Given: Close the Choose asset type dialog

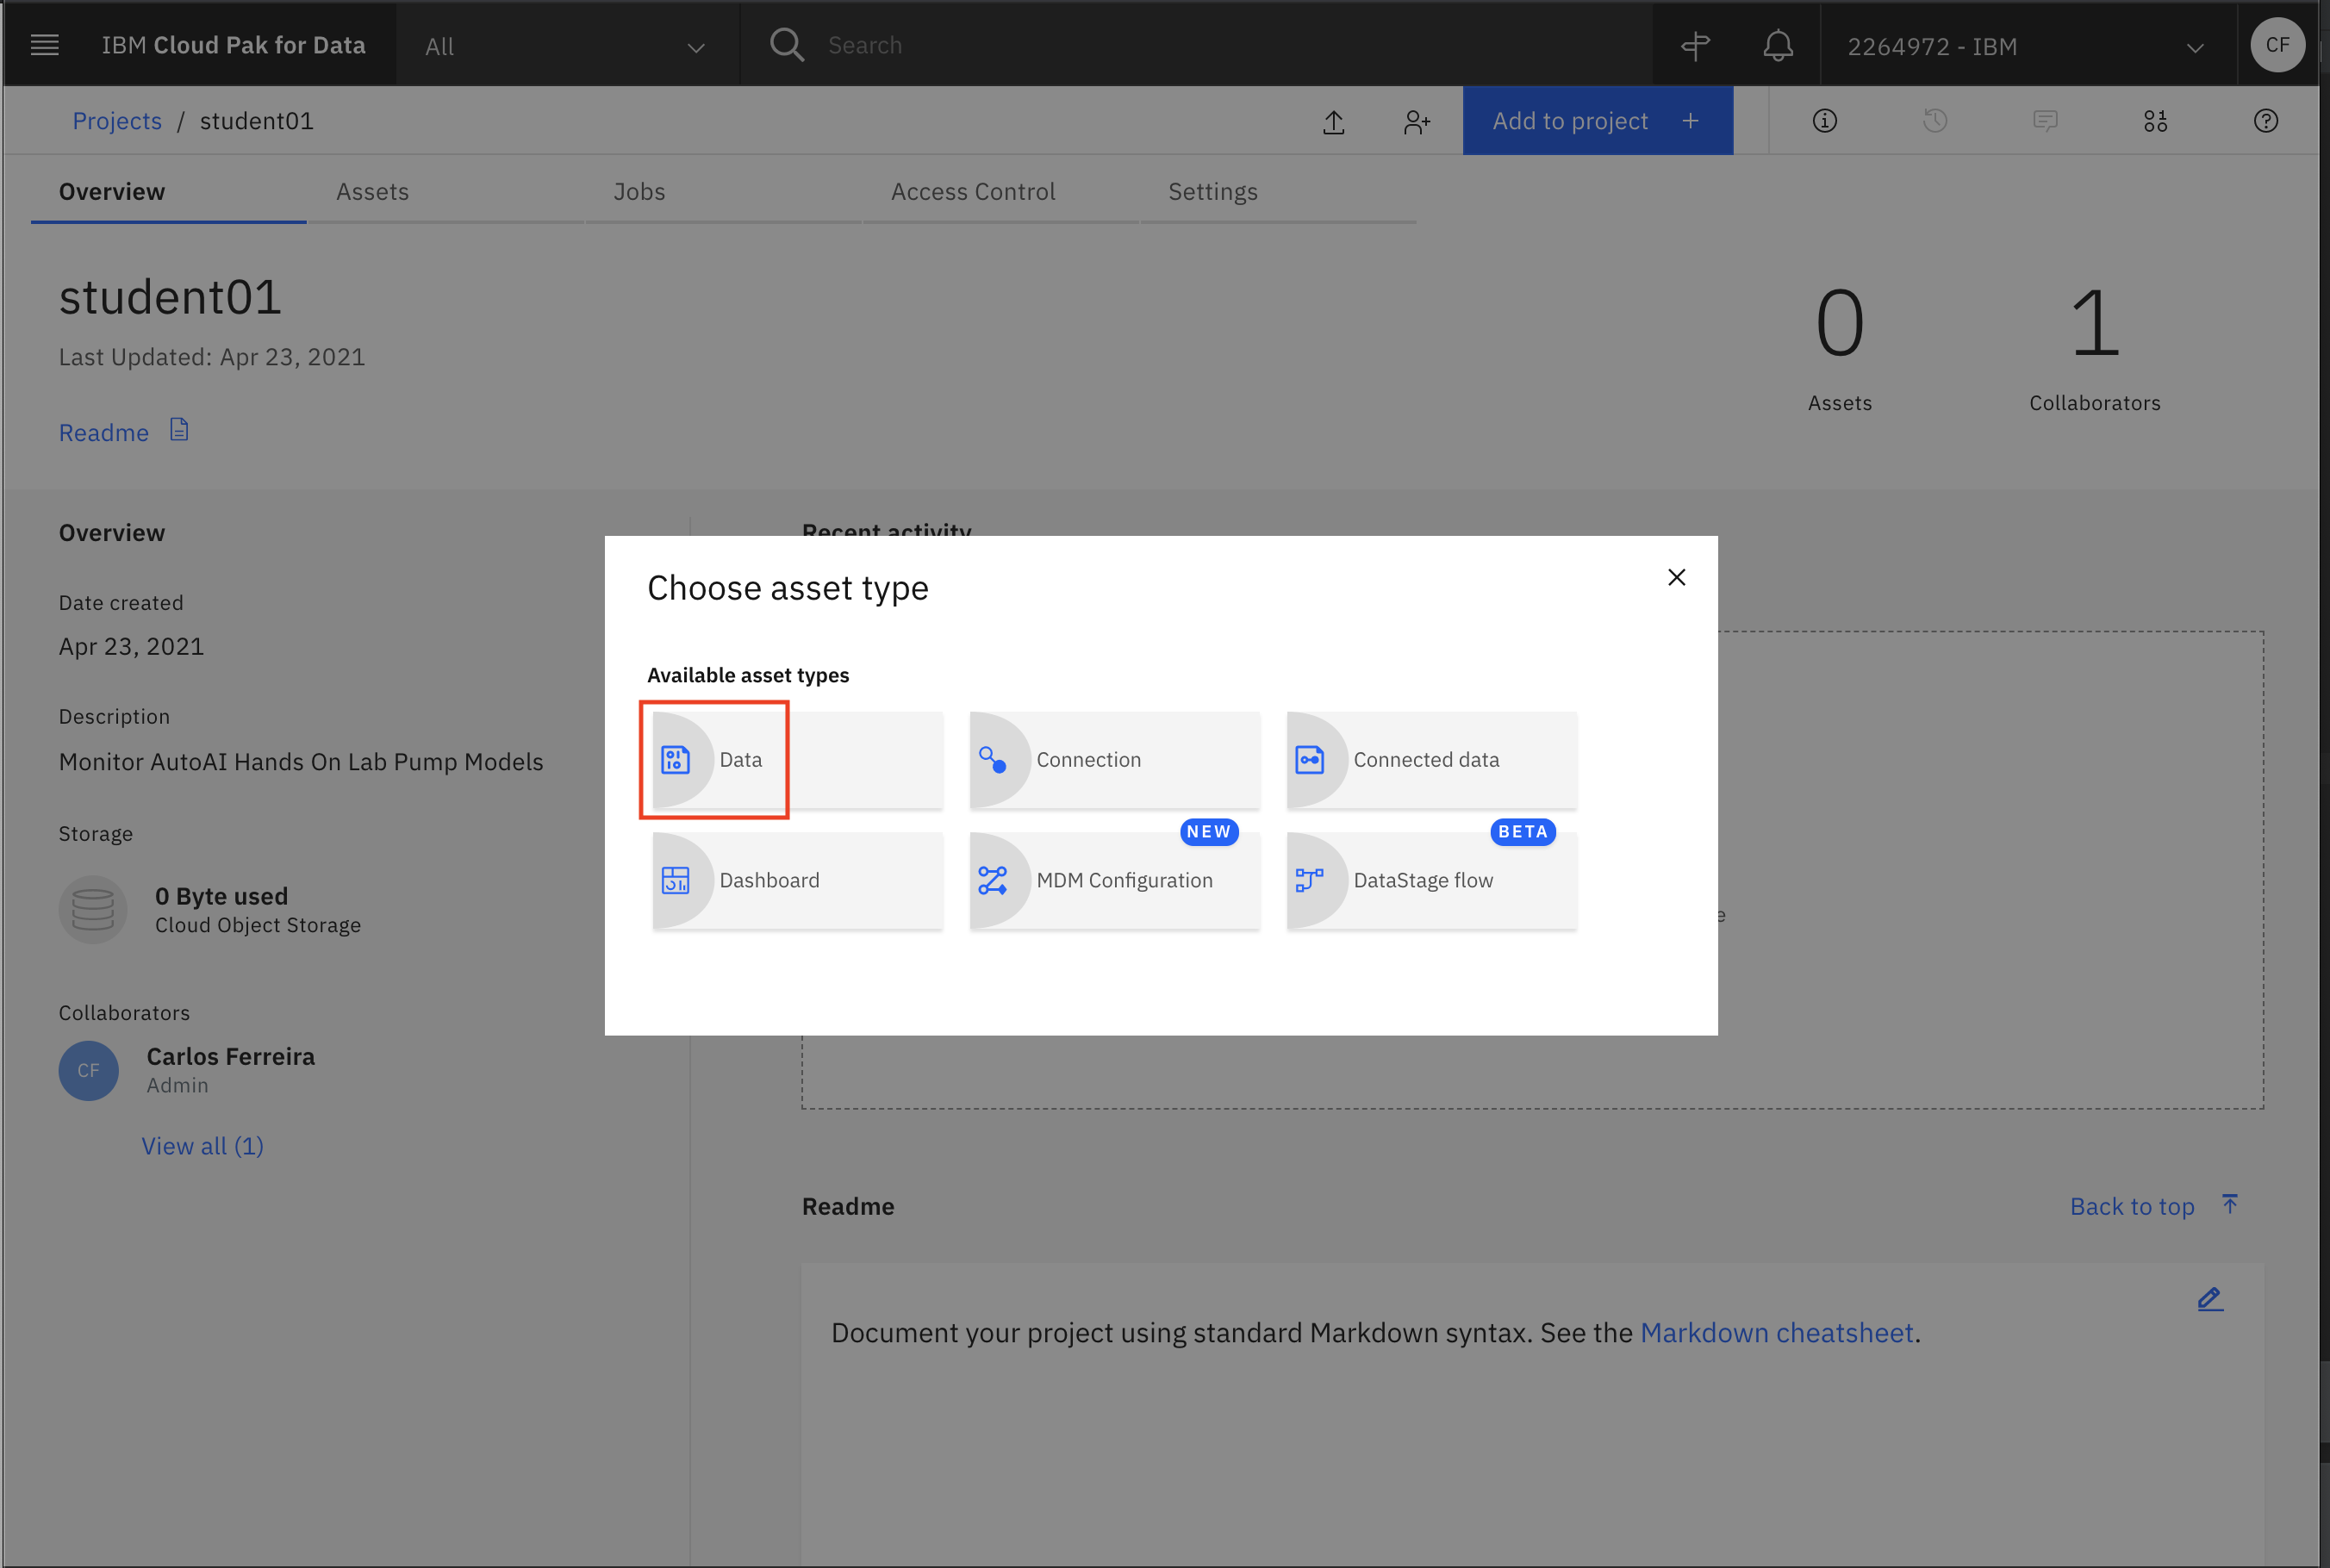Looking at the screenshot, I should [x=1677, y=577].
